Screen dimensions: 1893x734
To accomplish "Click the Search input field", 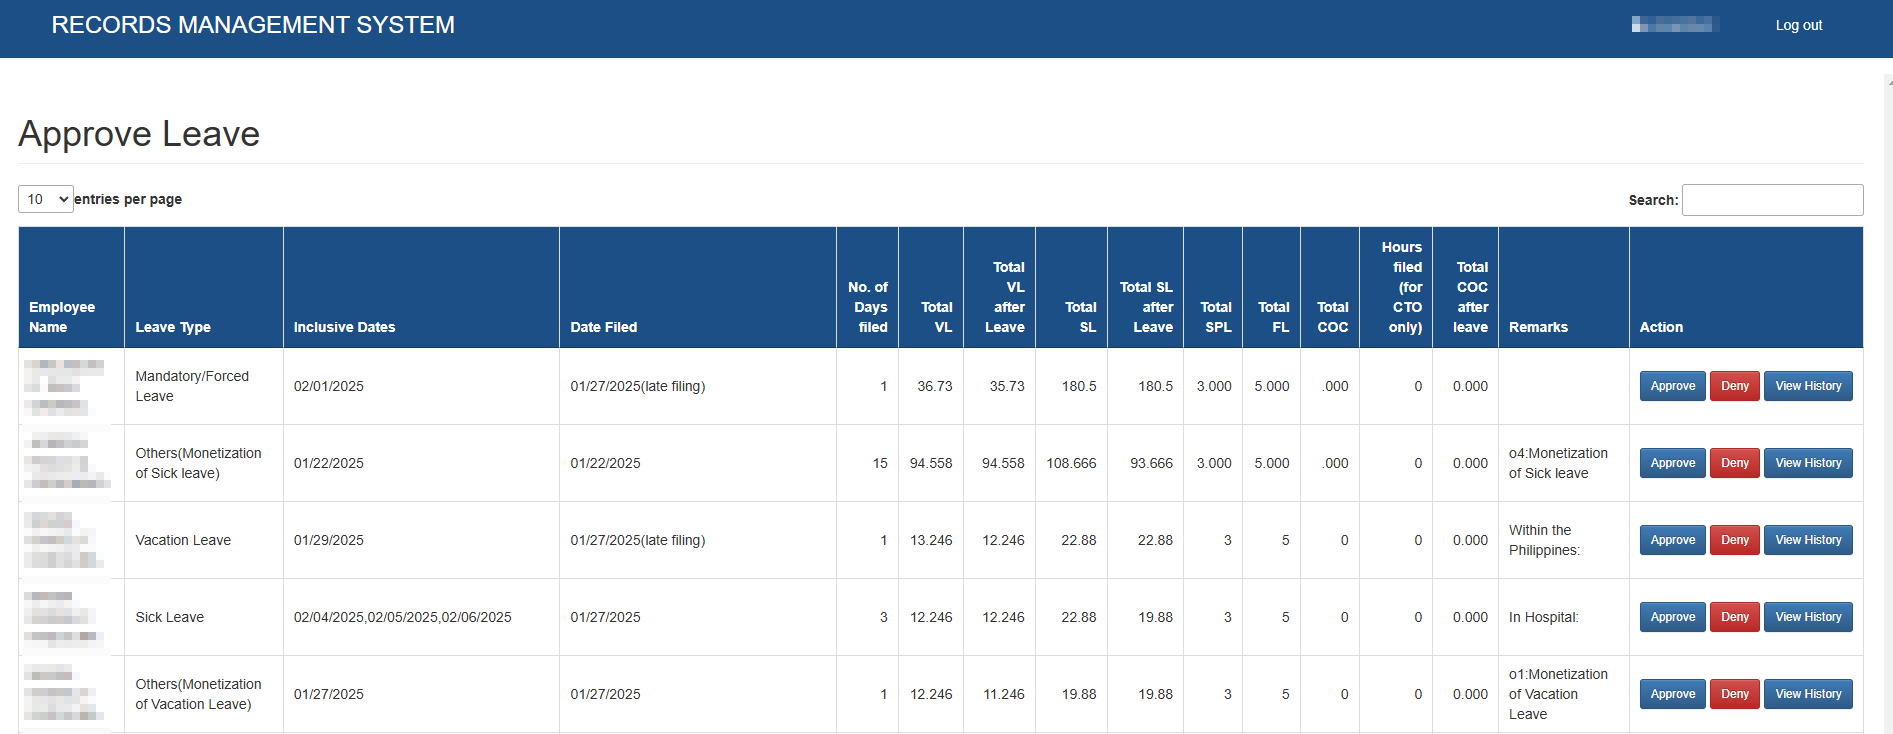I will (x=1772, y=200).
